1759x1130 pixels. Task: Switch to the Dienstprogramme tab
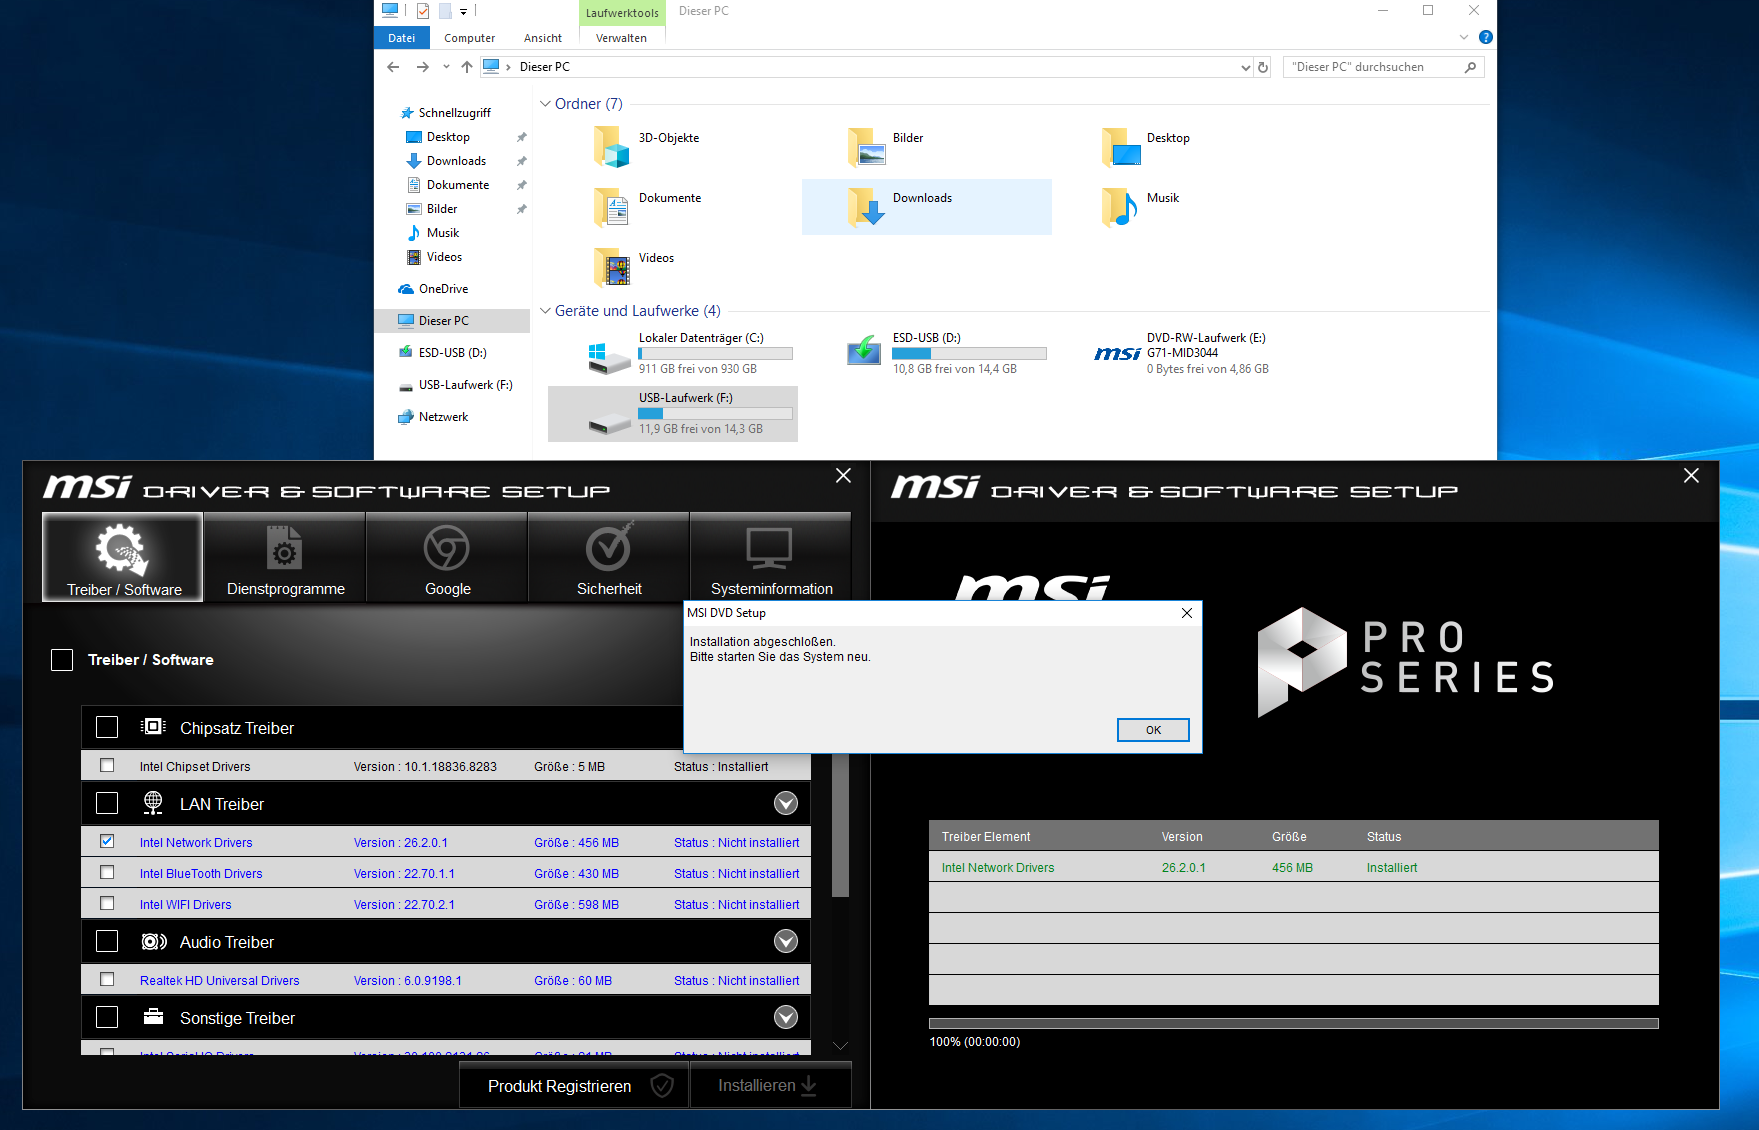[x=285, y=557]
